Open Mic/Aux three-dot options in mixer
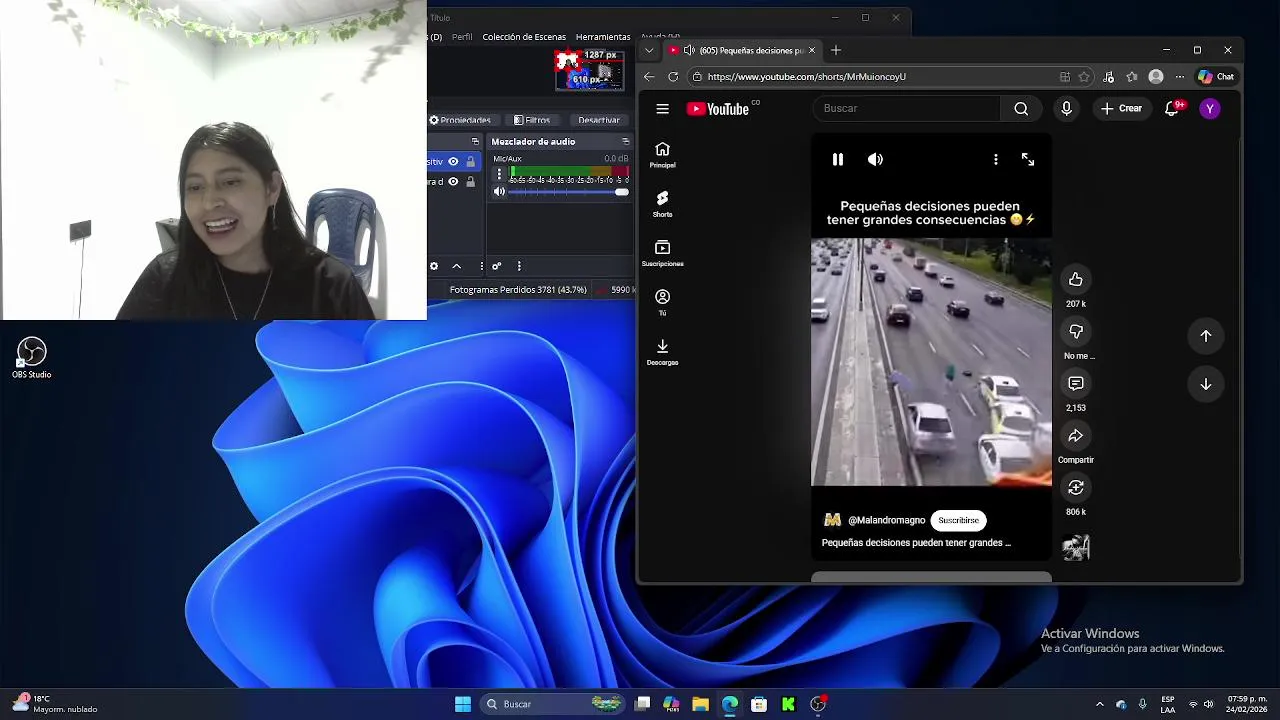Screen dimensions: 1280x720 coord(499,174)
